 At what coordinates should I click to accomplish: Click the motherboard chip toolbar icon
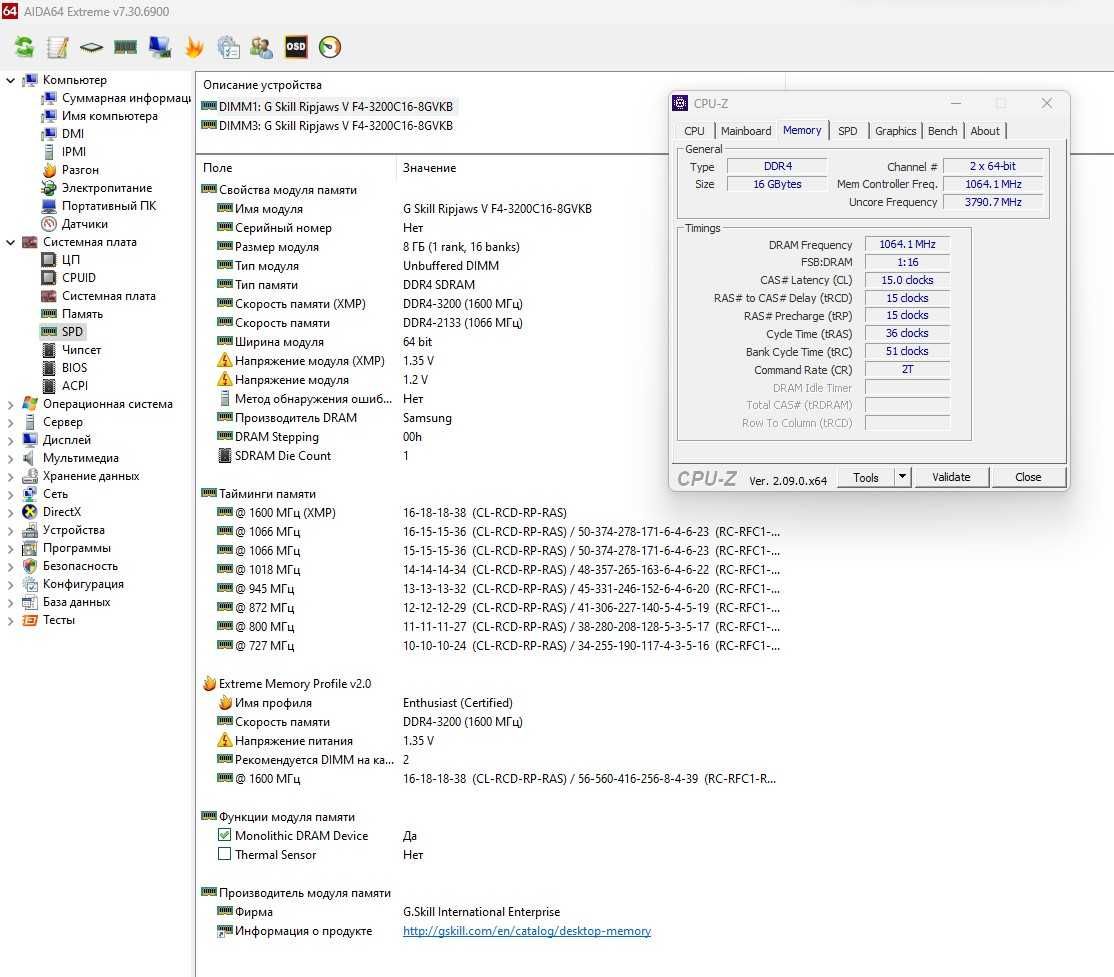click(x=91, y=47)
